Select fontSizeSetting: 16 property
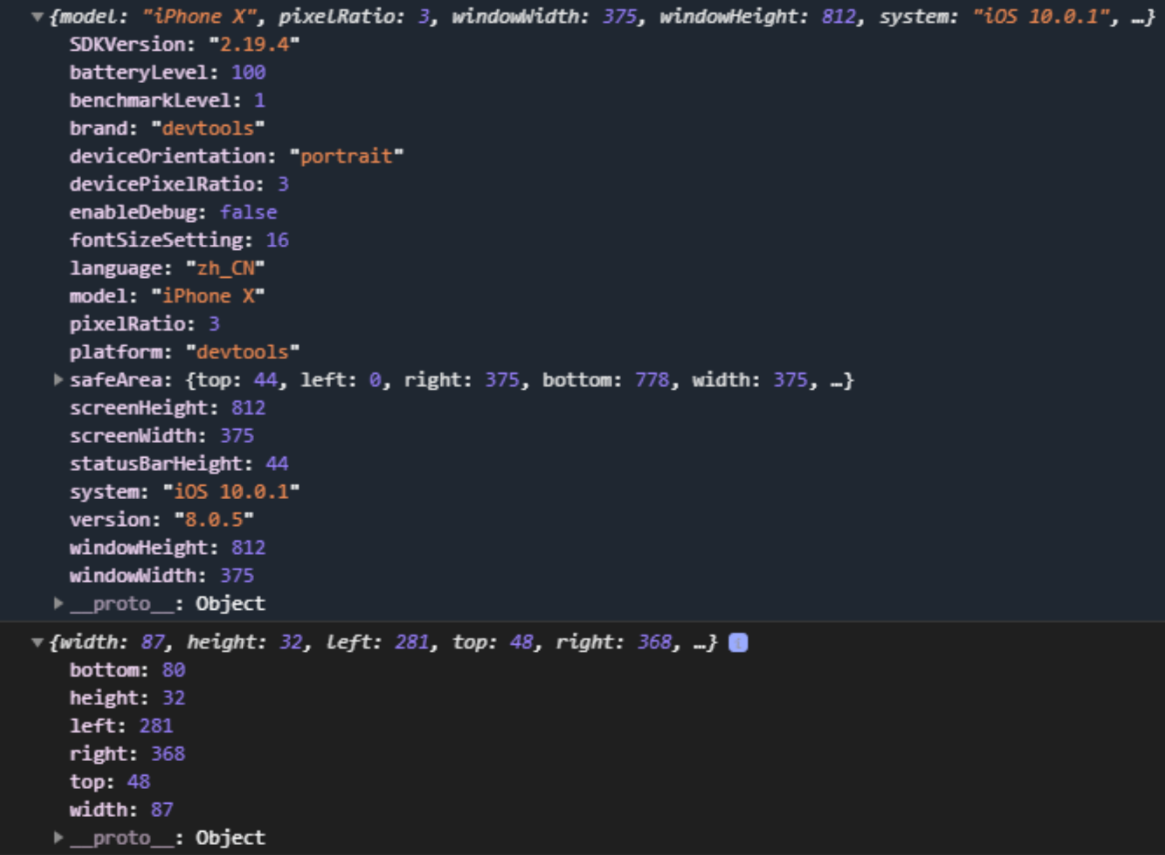Image resolution: width=1165 pixels, height=855 pixels. coord(179,240)
